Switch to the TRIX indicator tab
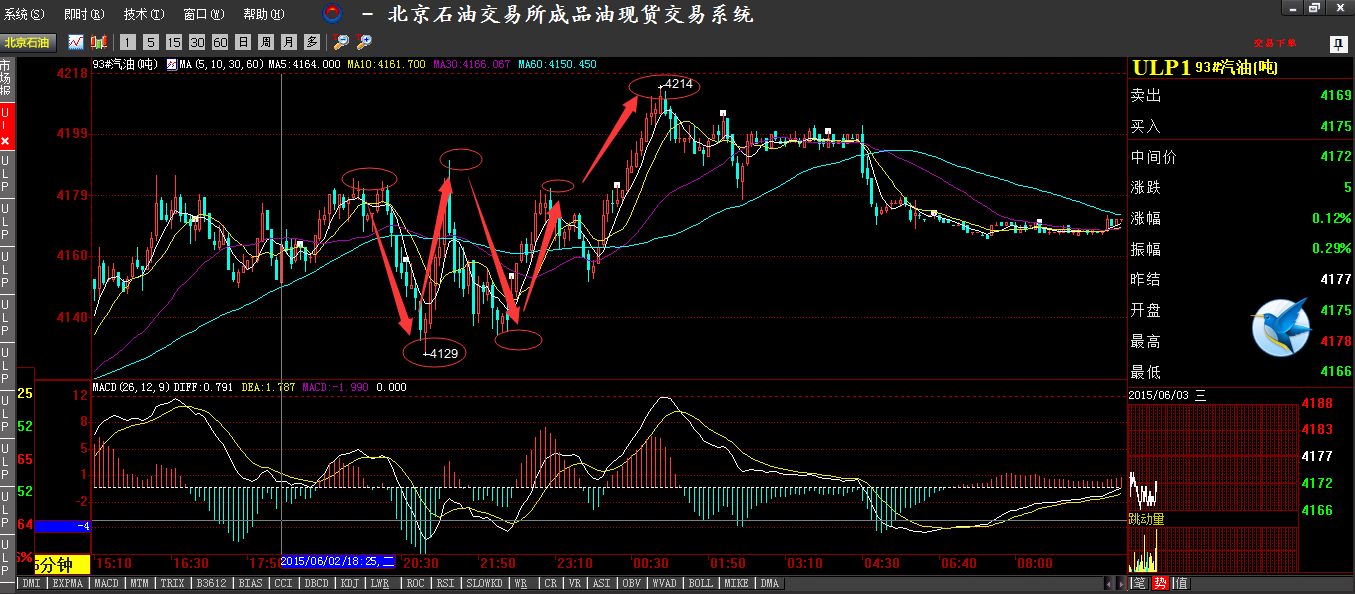This screenshot has width=1355, height=594. pyautogui.click(x=173, y=583)
